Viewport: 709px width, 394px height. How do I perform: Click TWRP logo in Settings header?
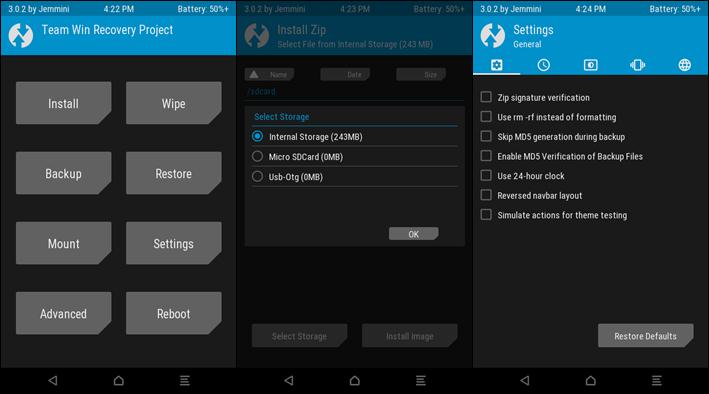pos(493,35)
